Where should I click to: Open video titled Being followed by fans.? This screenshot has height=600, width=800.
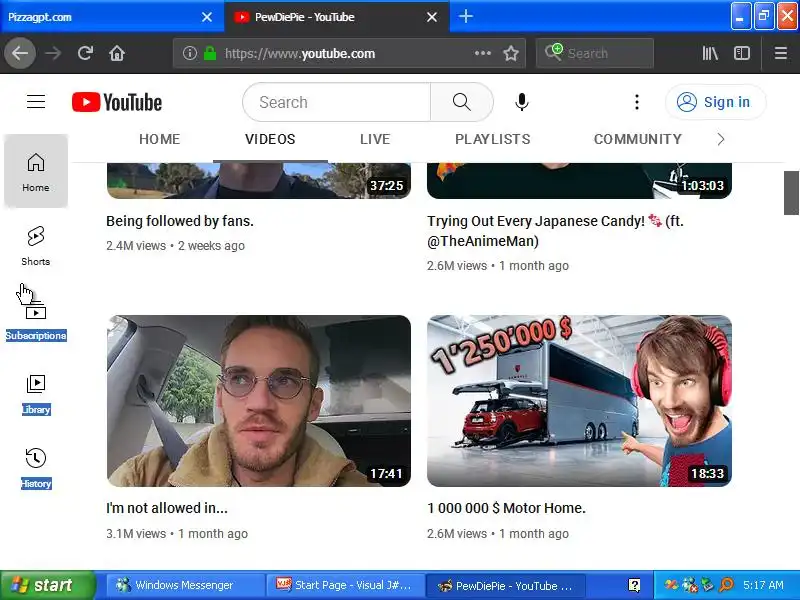[x=180, y=221]
